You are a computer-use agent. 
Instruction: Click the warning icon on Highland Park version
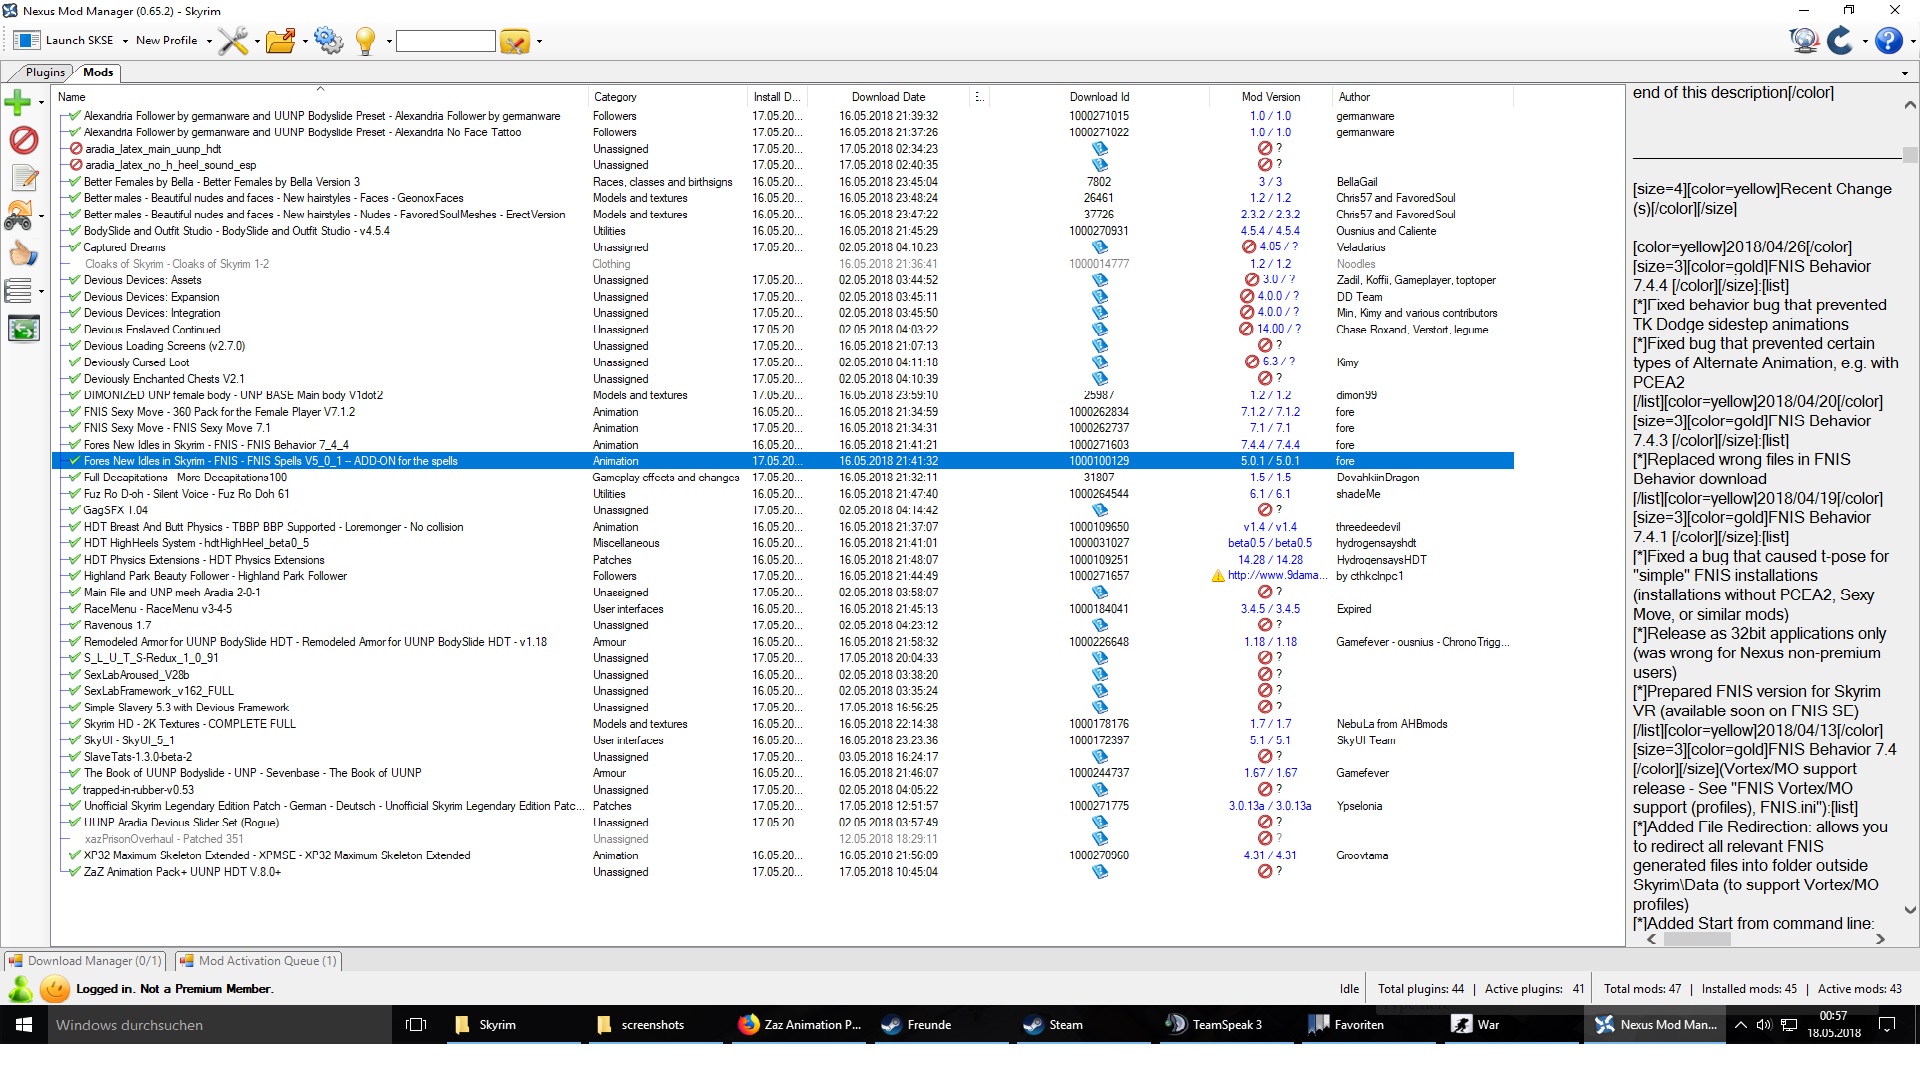pyautogui.click(x=1217, y=576)
